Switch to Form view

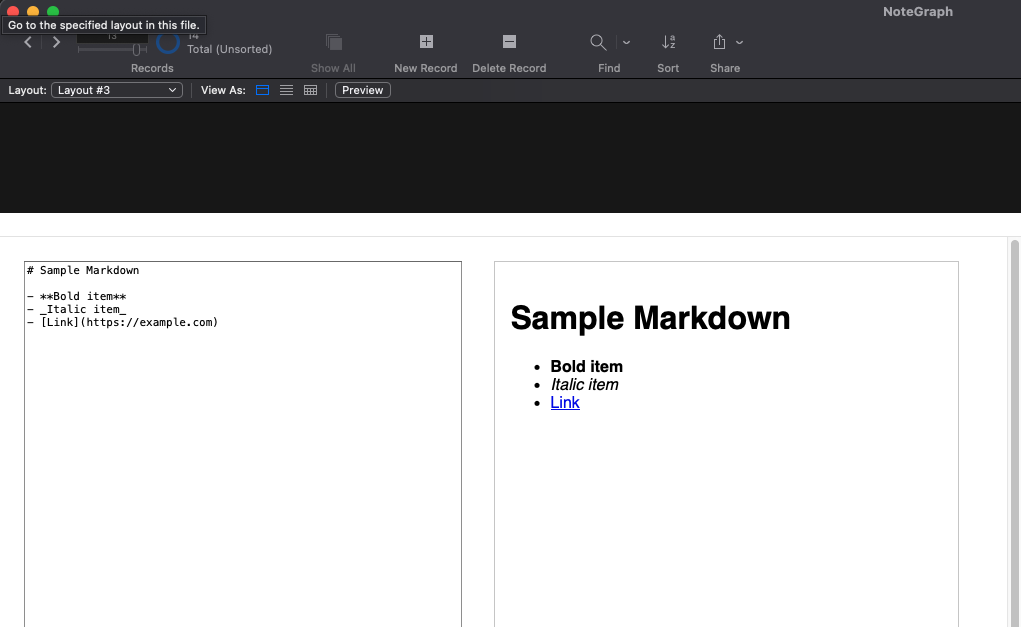263,90
